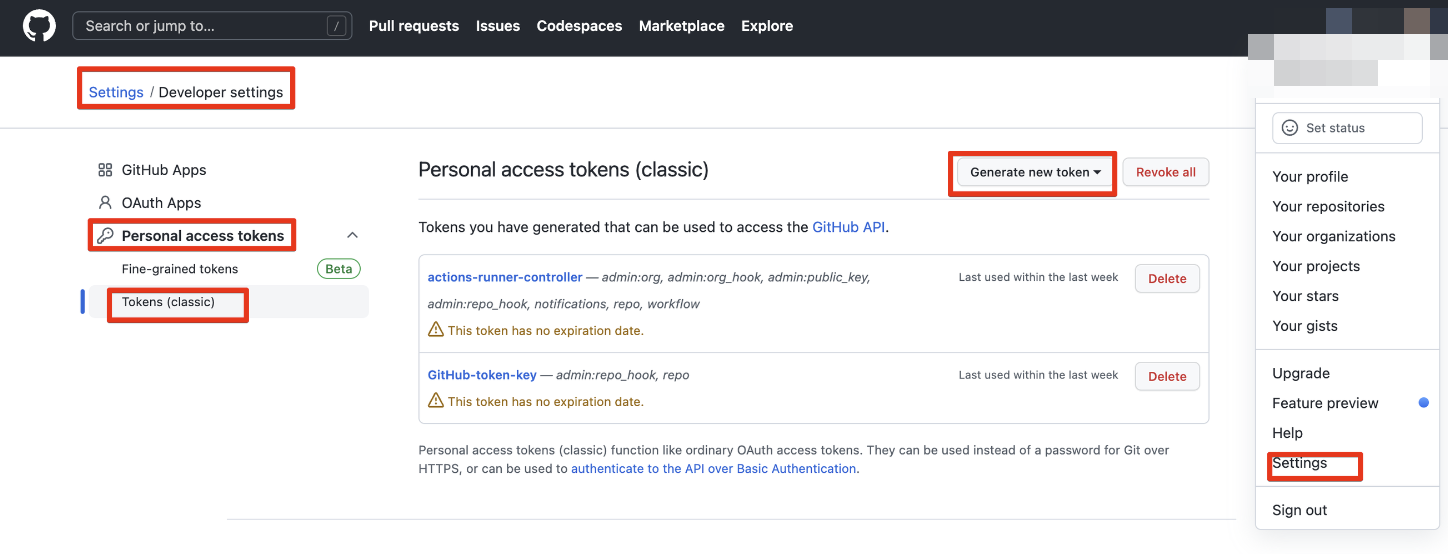Viewport: 1448px width, 554px height.
Task: Follow the Settings breadcrumb link
Action: (x=116, y=92)
